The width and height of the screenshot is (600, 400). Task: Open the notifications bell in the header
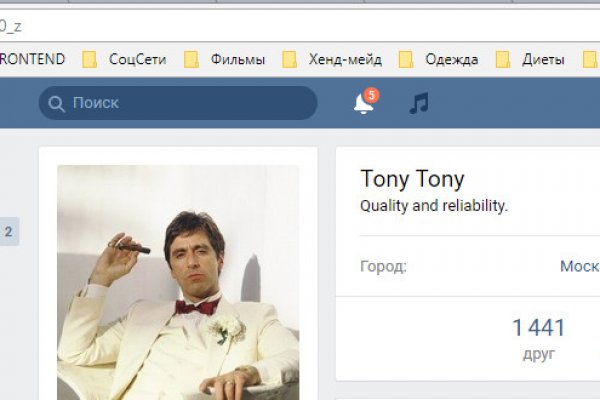click(x=364, y=104)
